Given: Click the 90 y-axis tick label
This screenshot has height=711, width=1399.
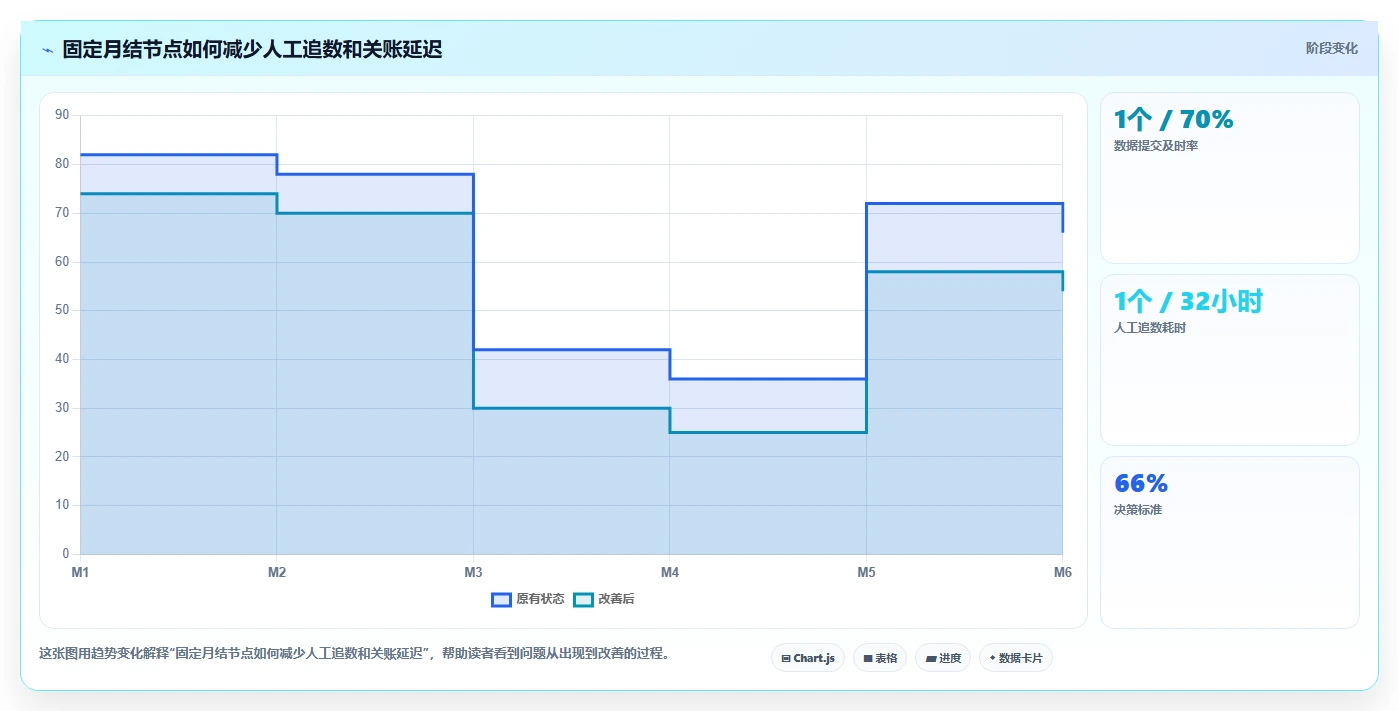Looking at the screenshot, I should (62, 115).
